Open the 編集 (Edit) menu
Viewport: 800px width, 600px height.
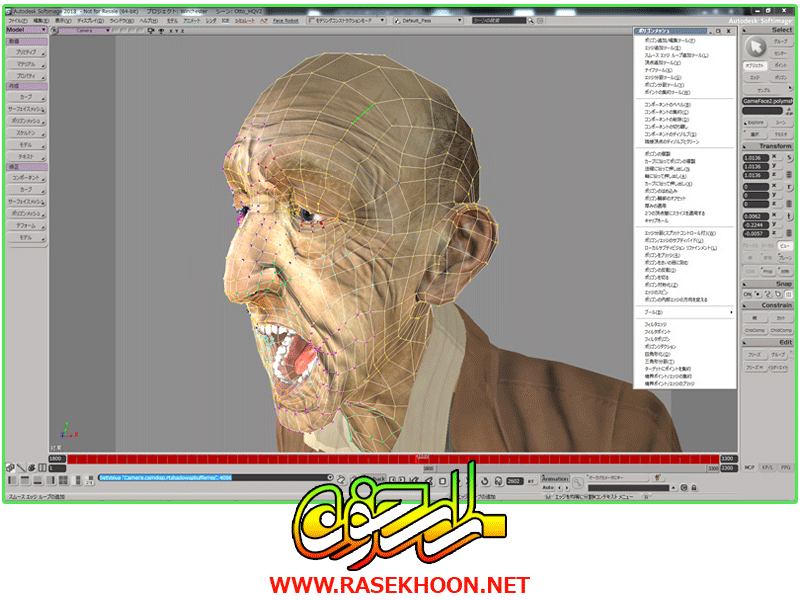point(41,21)
